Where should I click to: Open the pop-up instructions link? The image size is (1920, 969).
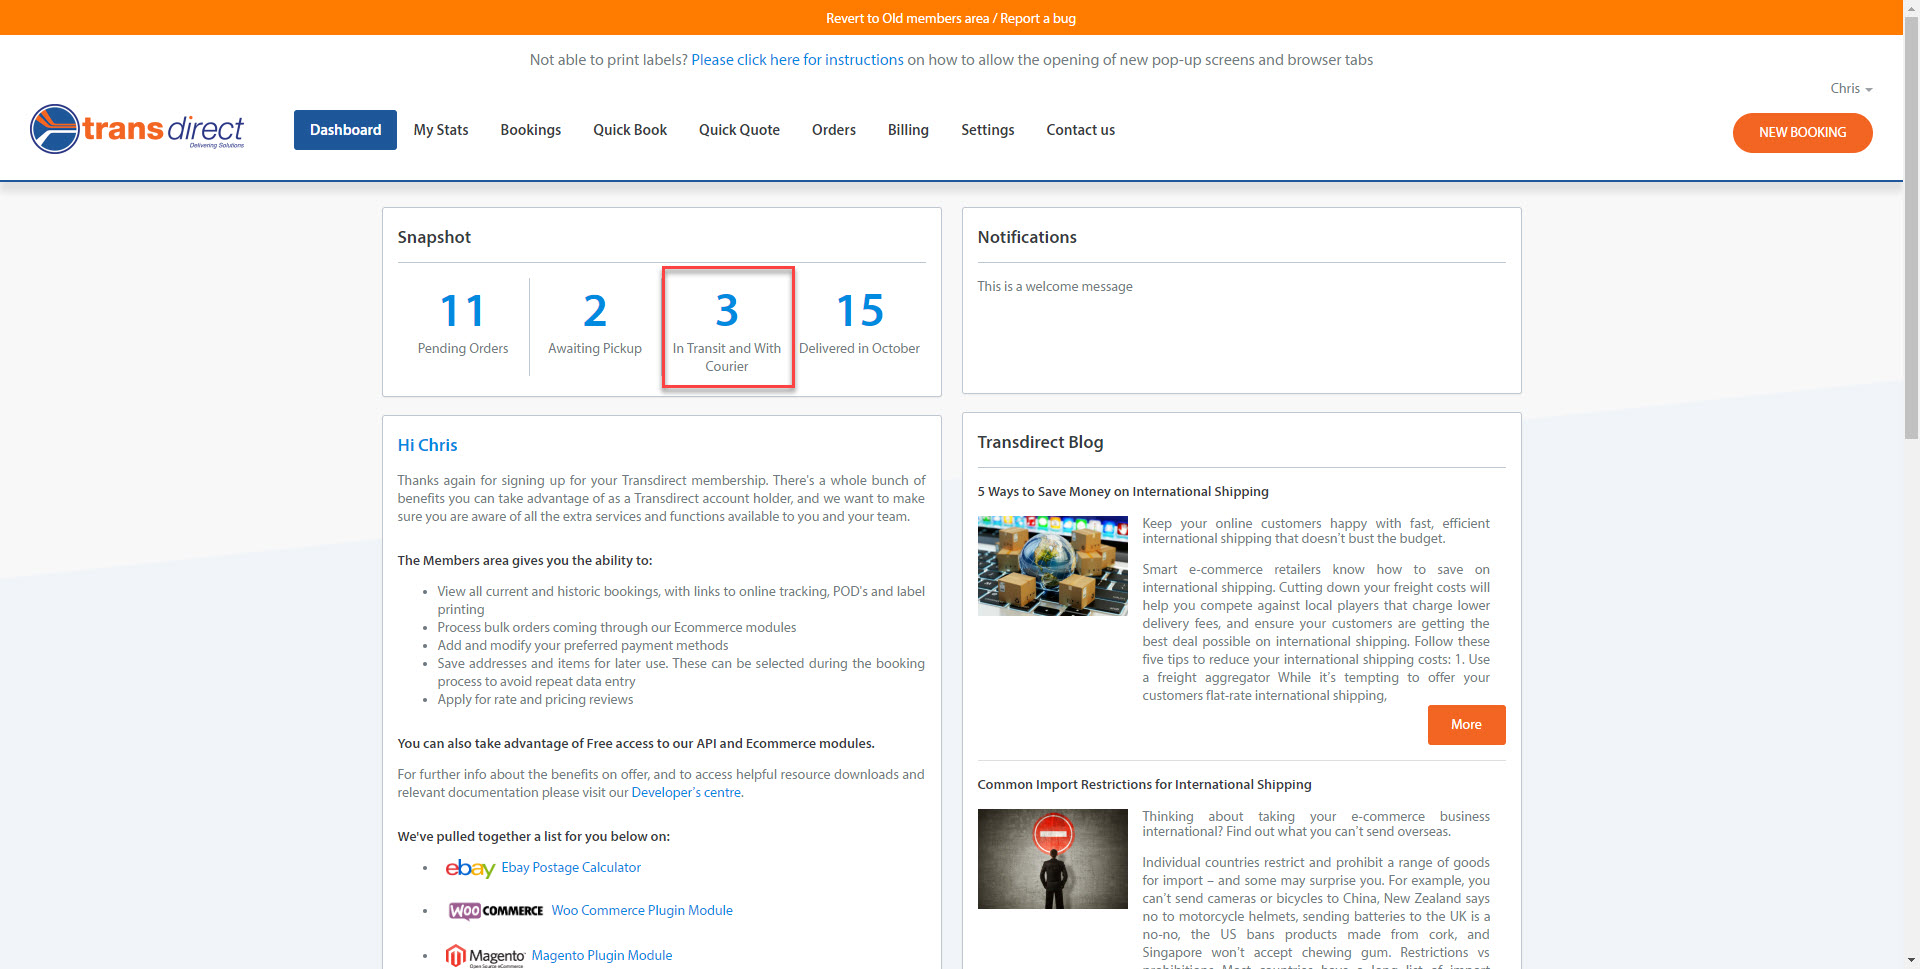[797, 60]
